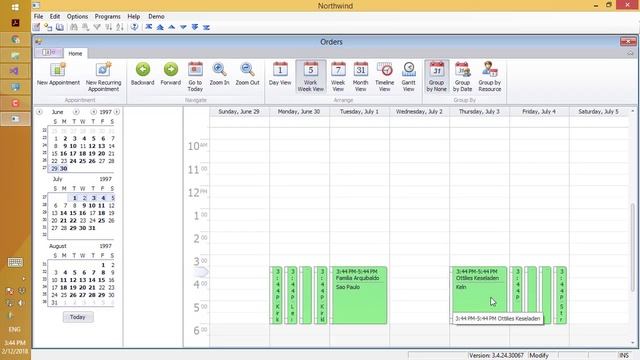Viewport: 640px width, 360px height.
Task: Open the File menu
Action: pos(38,16)
